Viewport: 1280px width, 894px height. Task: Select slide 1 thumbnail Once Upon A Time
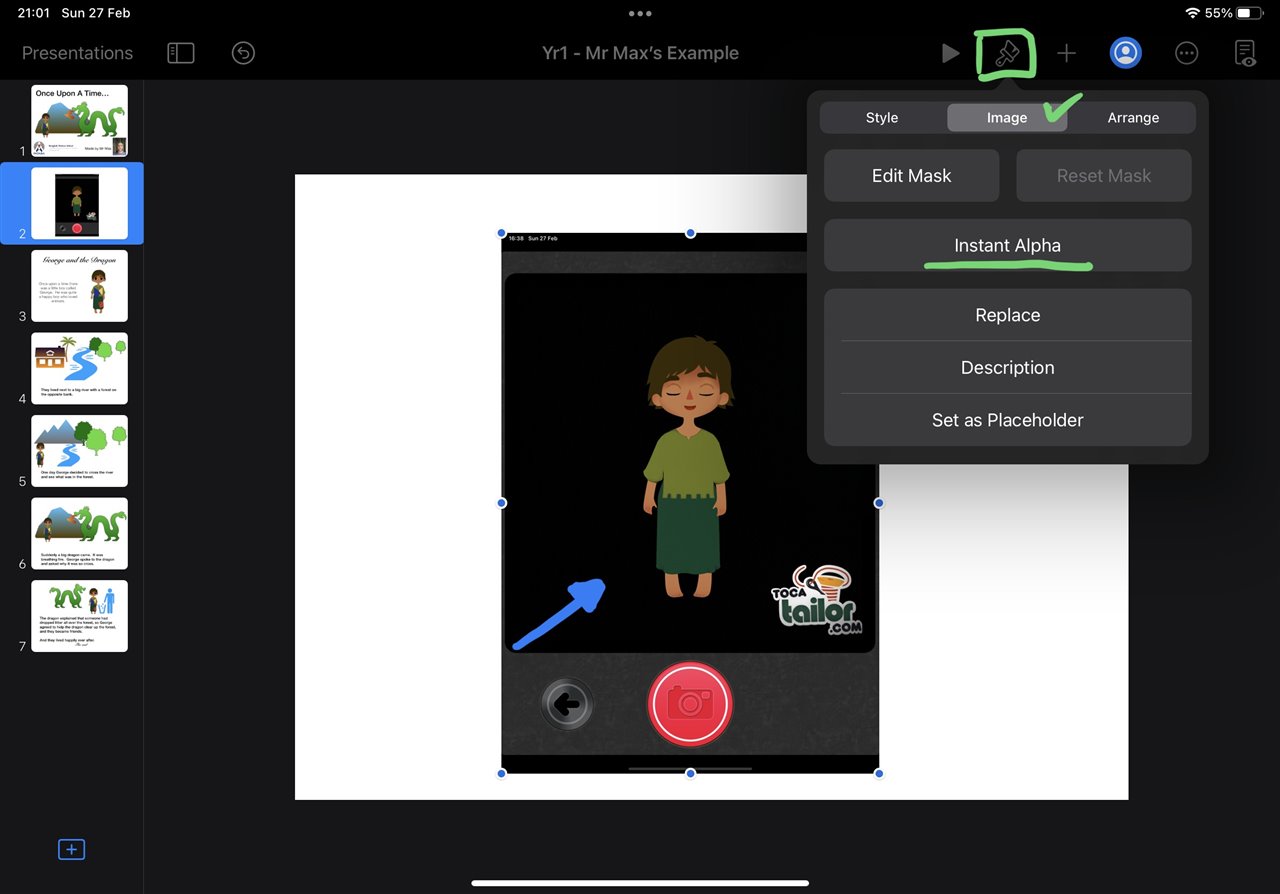click(x=80, y=121)
